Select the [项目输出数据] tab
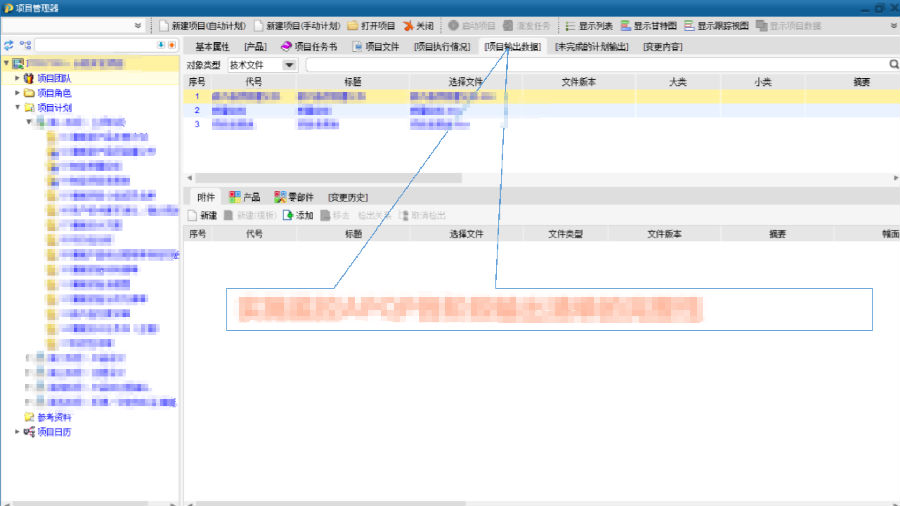900x506 pixels. [x=513, y=46]
